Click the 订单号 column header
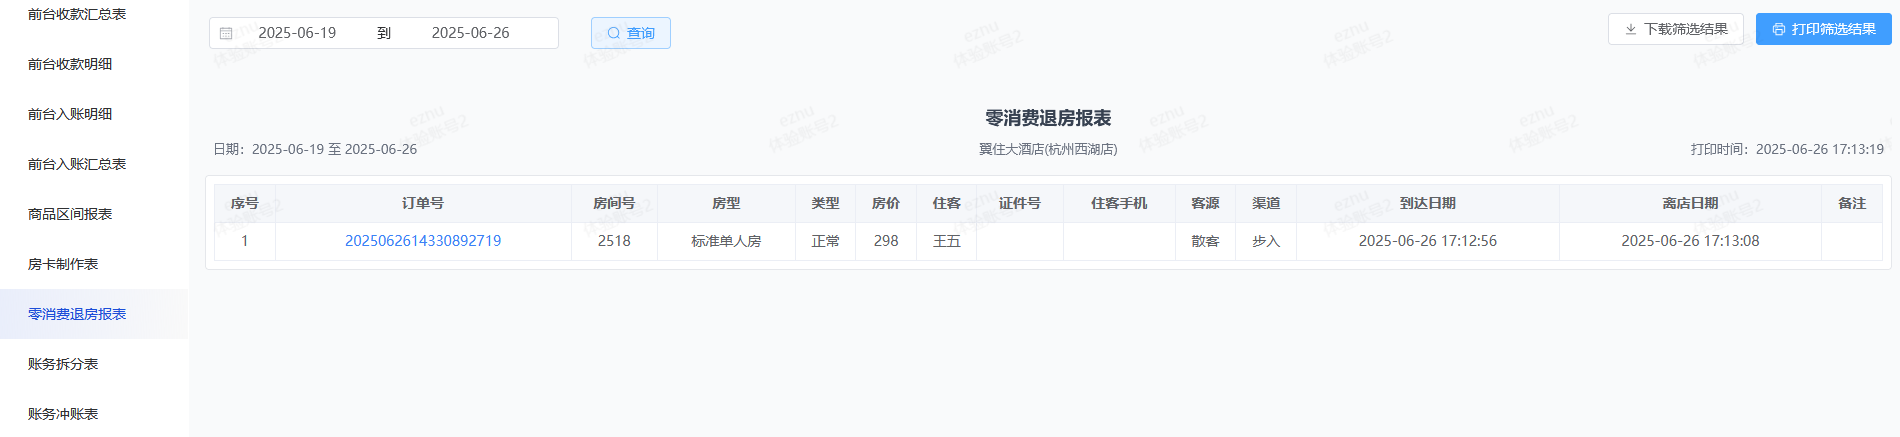 coord(423,203)
